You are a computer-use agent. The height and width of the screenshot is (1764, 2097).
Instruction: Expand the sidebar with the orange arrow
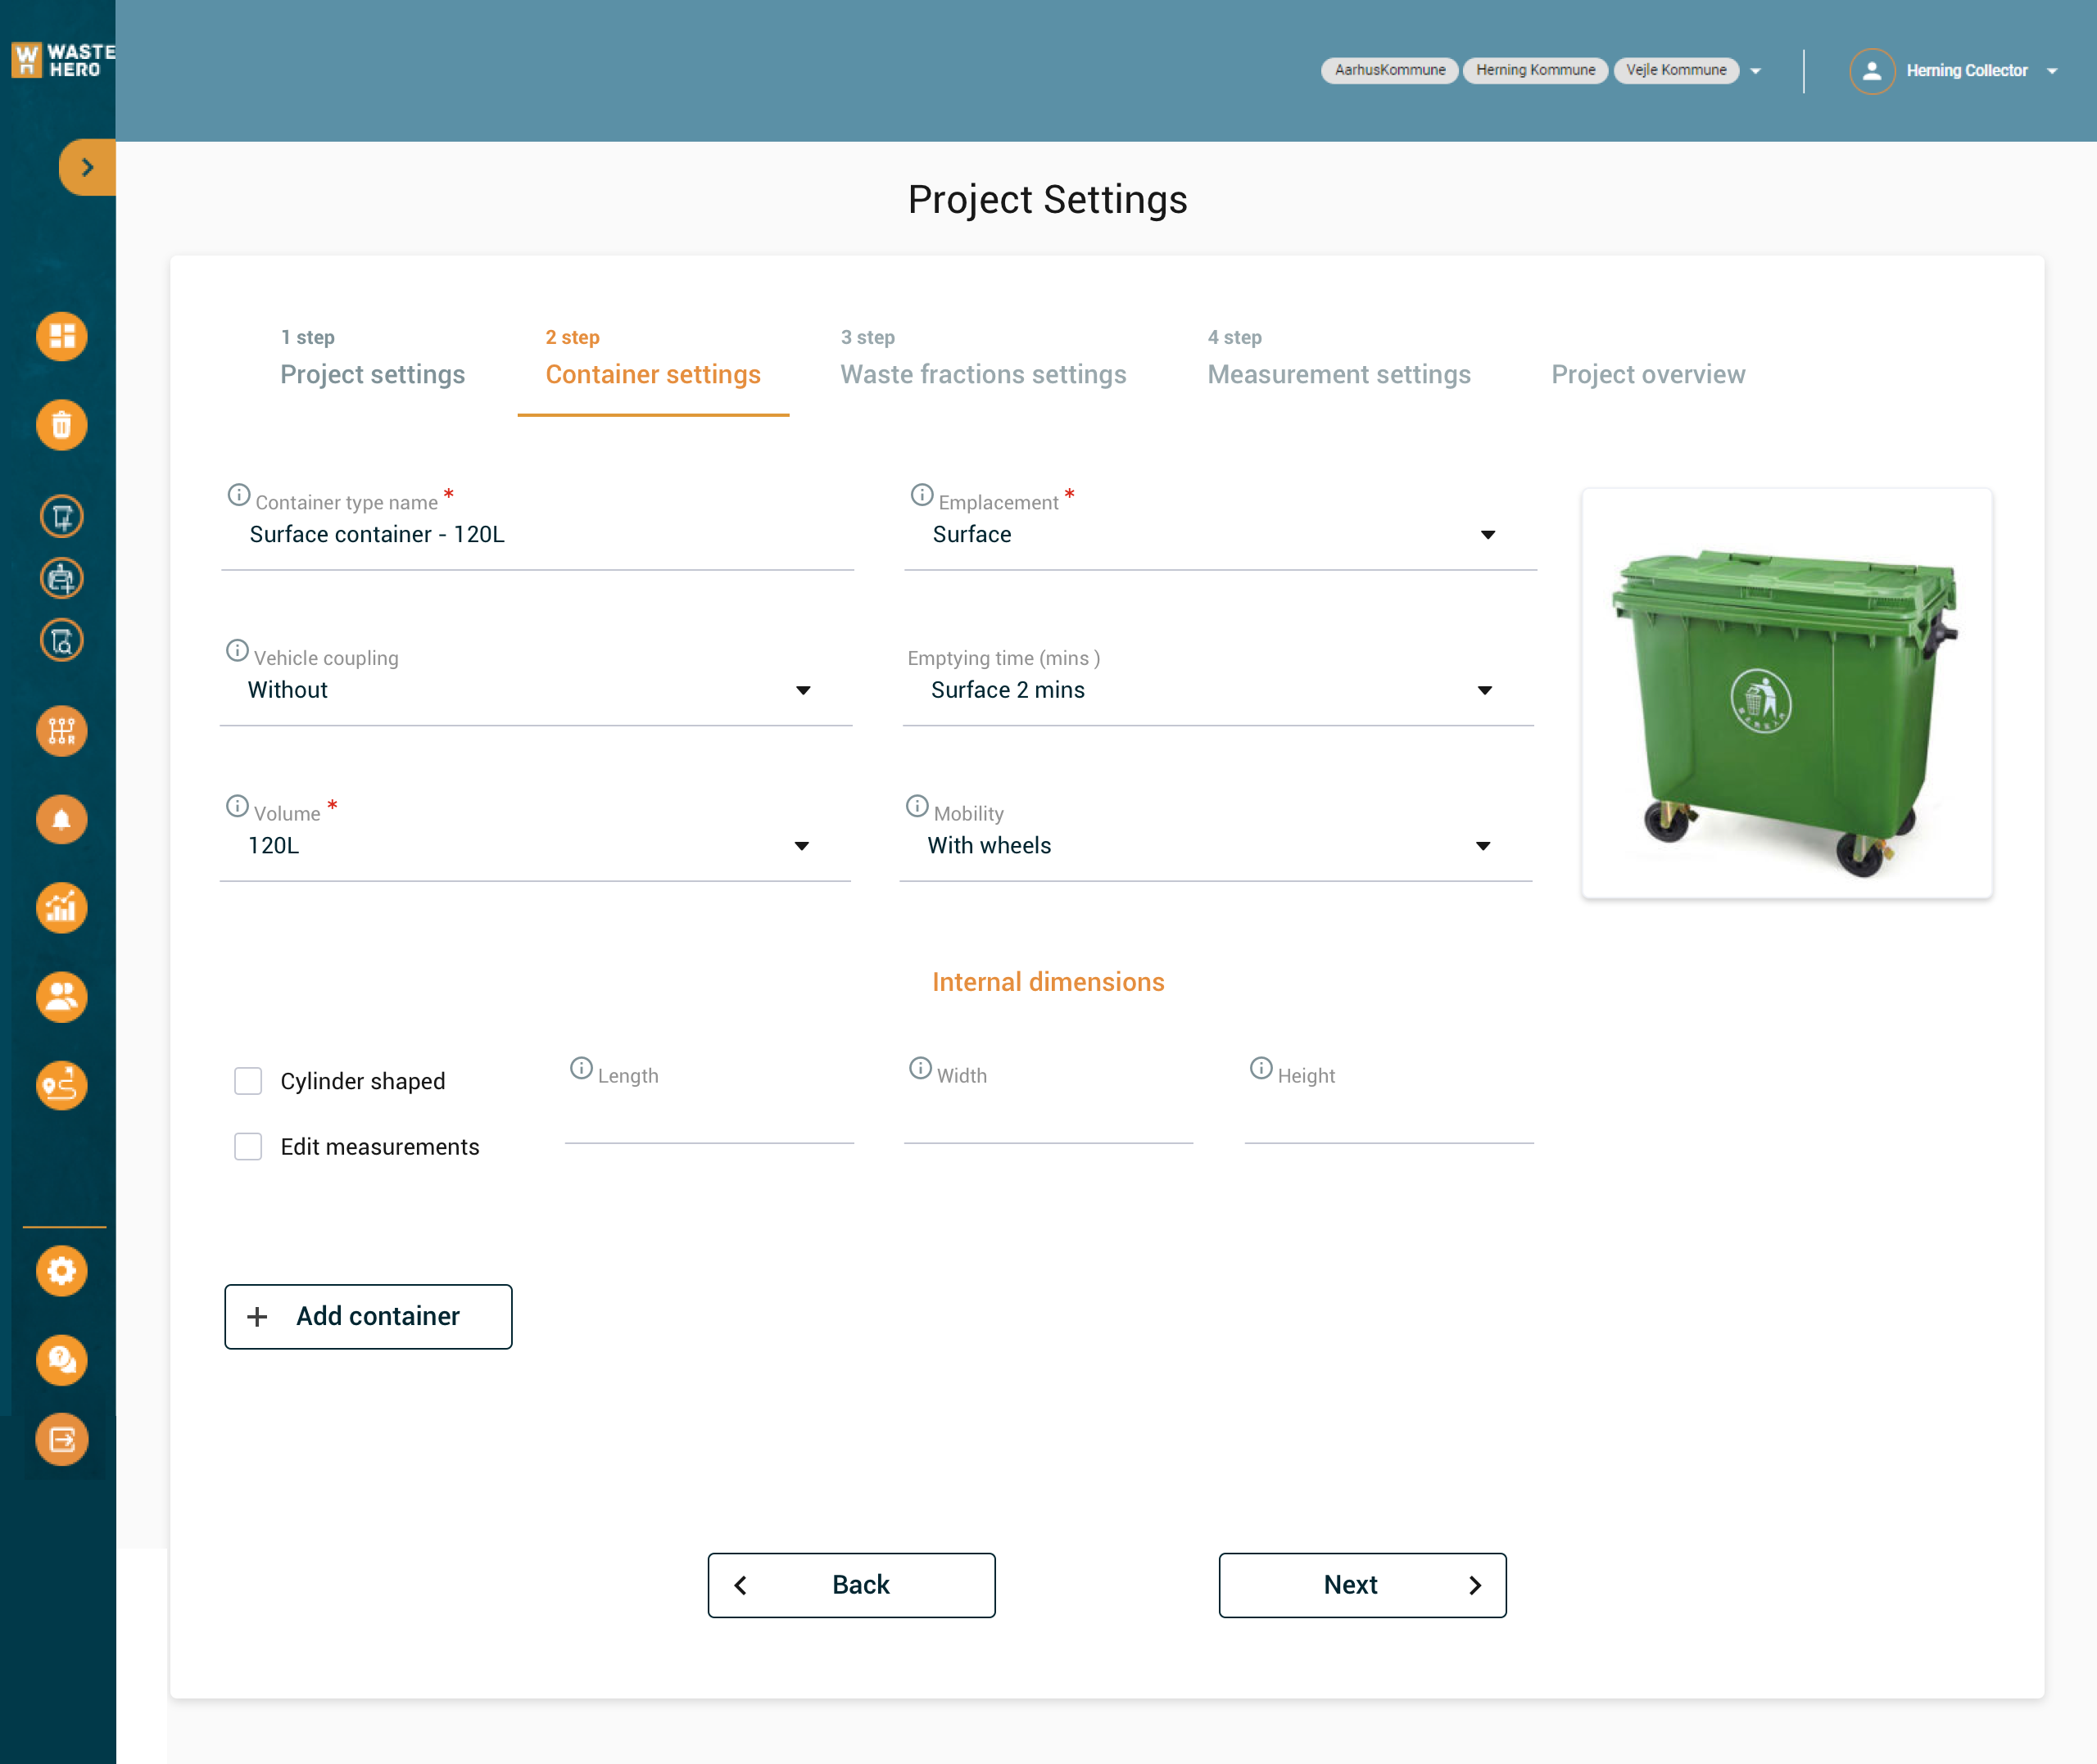(87, 167)
